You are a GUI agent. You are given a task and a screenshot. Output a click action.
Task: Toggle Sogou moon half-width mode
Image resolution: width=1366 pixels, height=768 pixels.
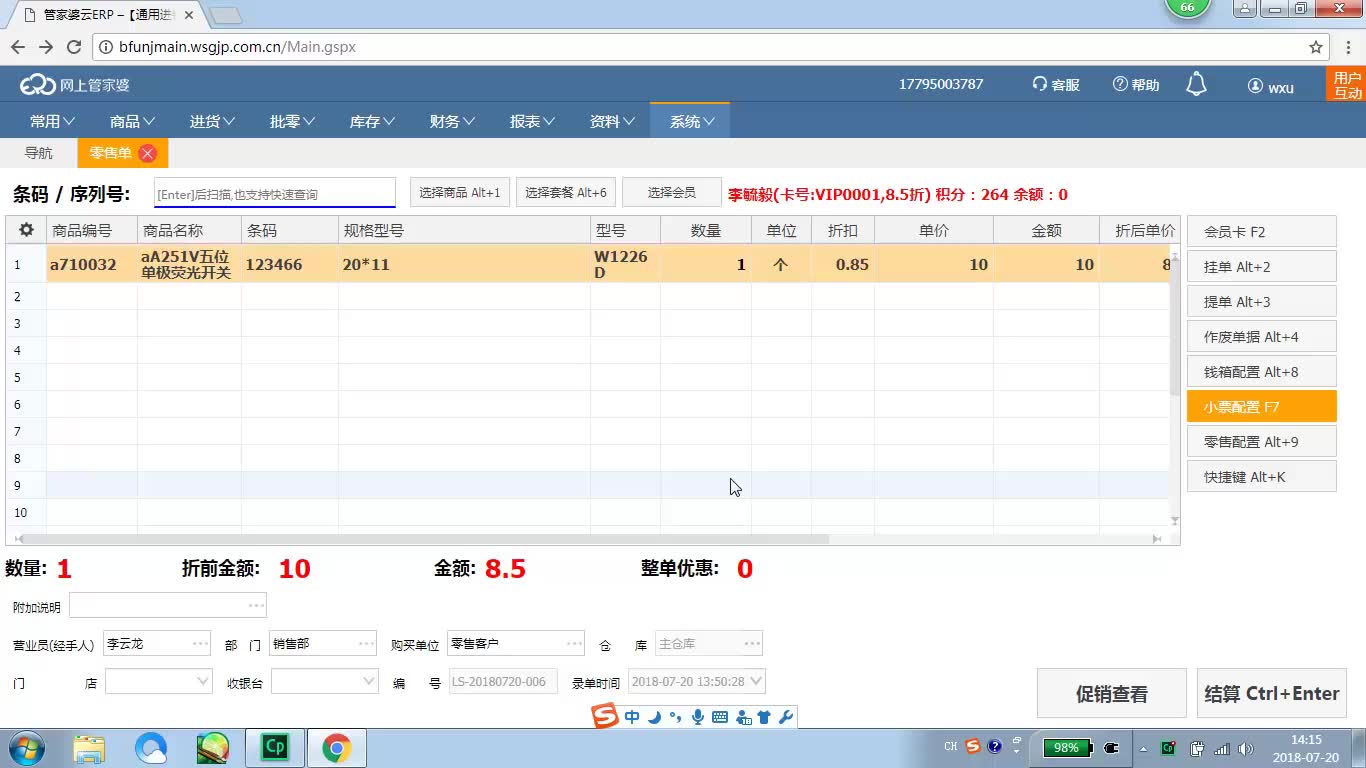(654, 717)
